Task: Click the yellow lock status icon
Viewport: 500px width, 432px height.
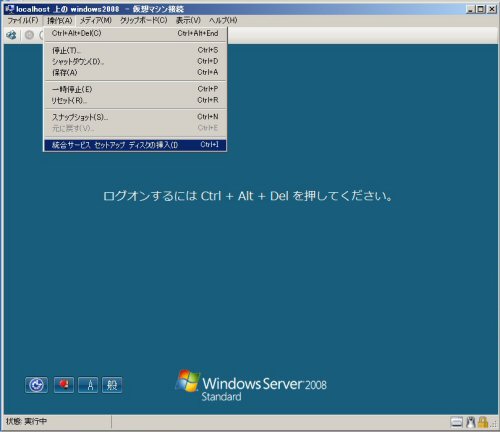Action: pos(483,422)
